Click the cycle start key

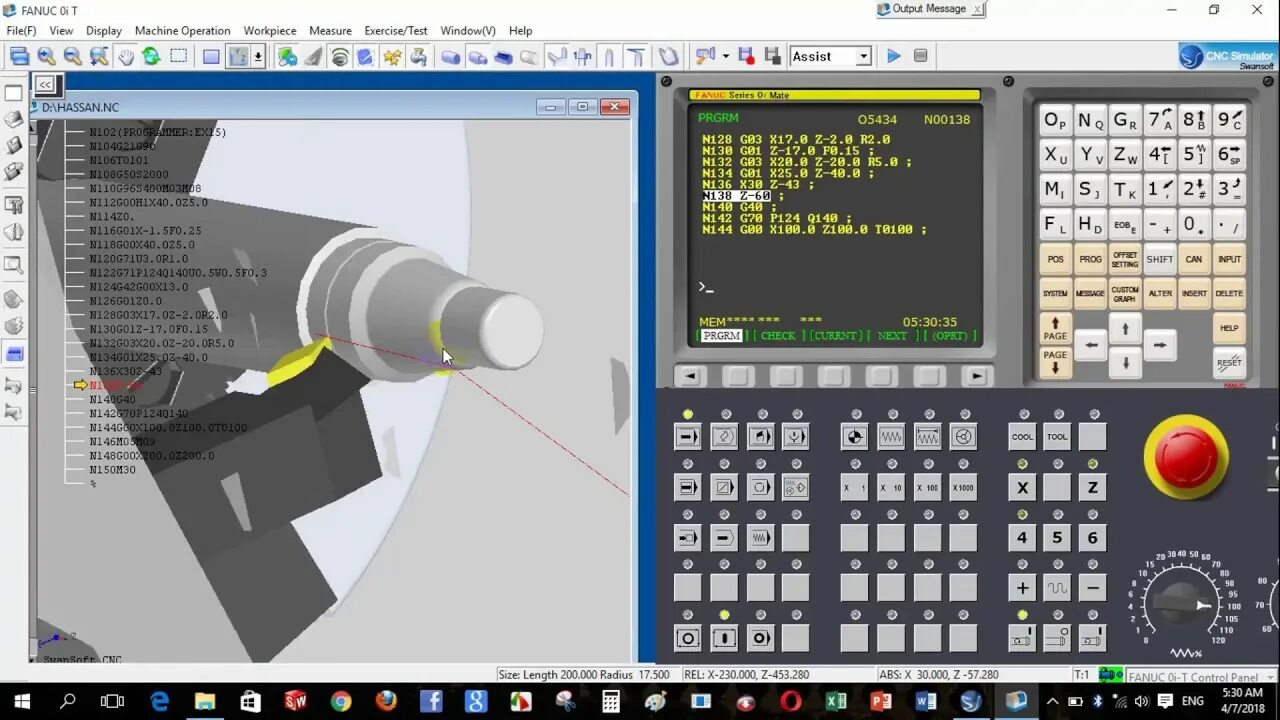pyautogui.click(x=724, y=639)
